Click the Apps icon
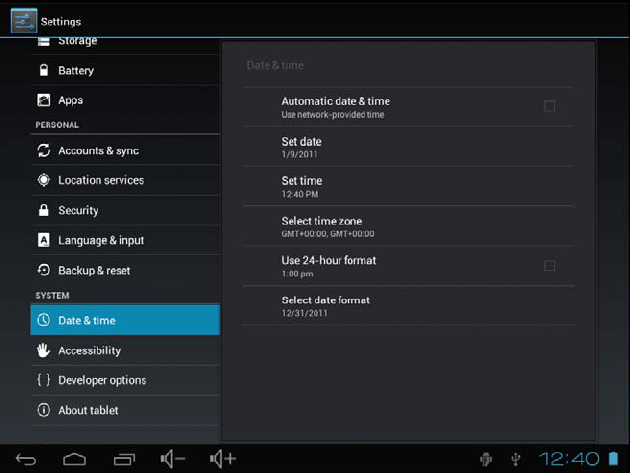630x473 pixels. coord(44,100)
